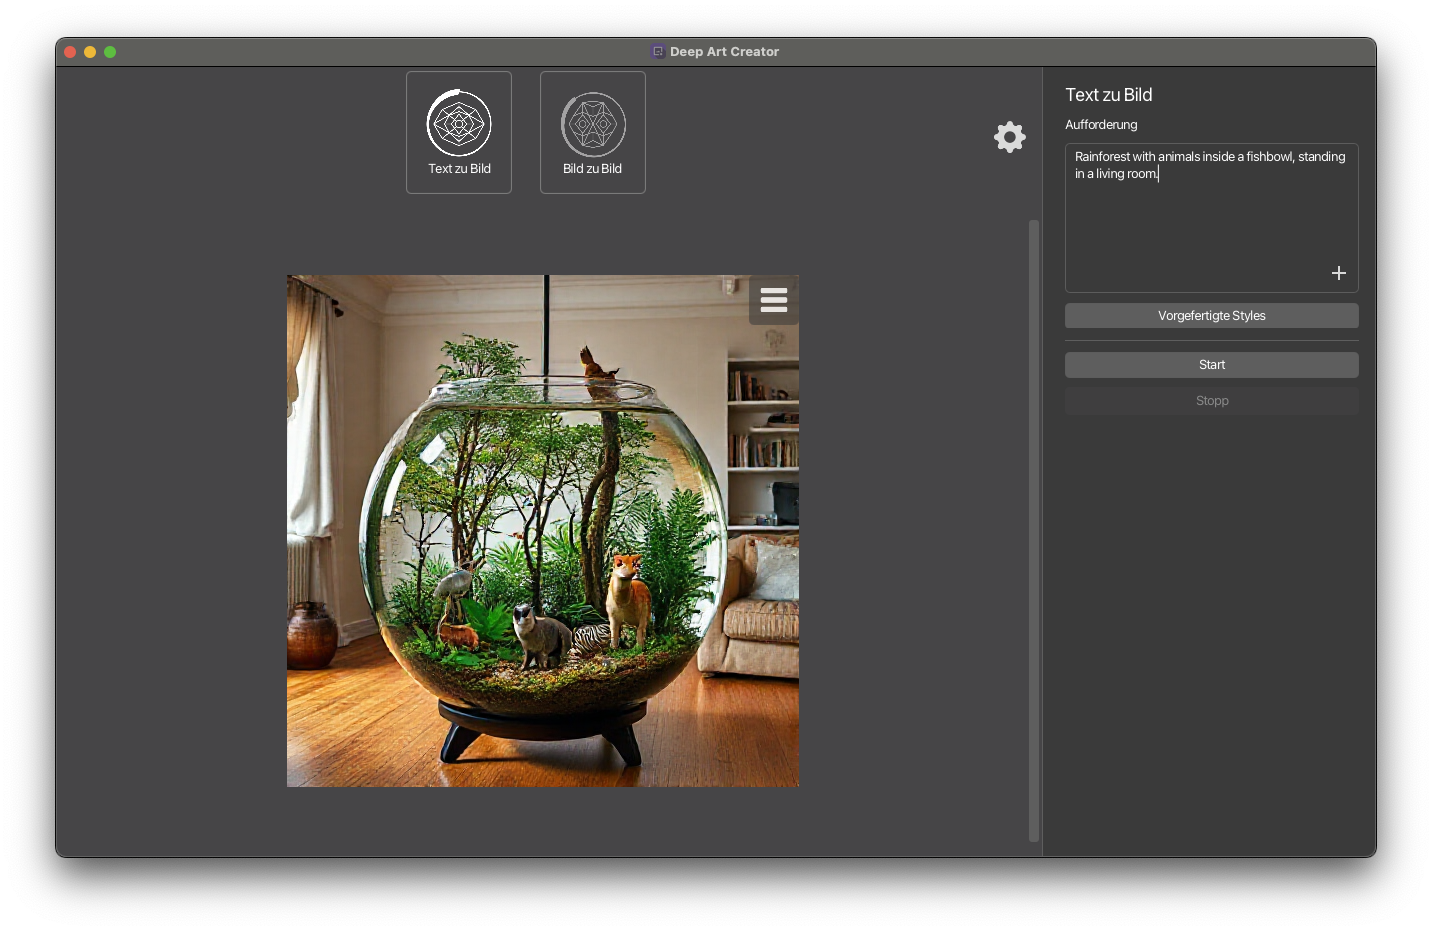Click the 'Text zu Bild' sidebar heading
This screenshot has width=1432, height=931.
coord(1108,95)
